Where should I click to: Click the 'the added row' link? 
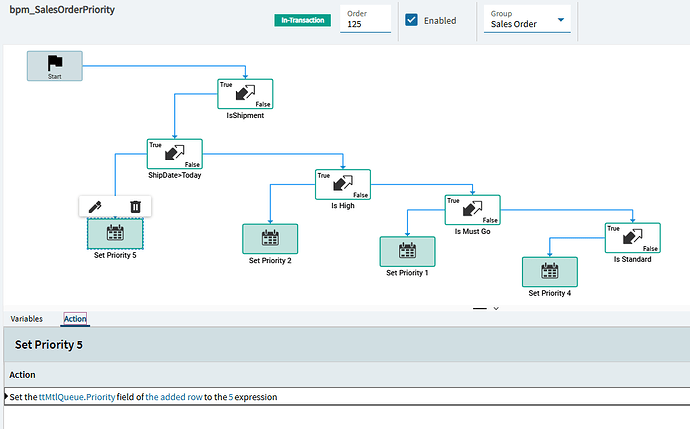[174, 397]
